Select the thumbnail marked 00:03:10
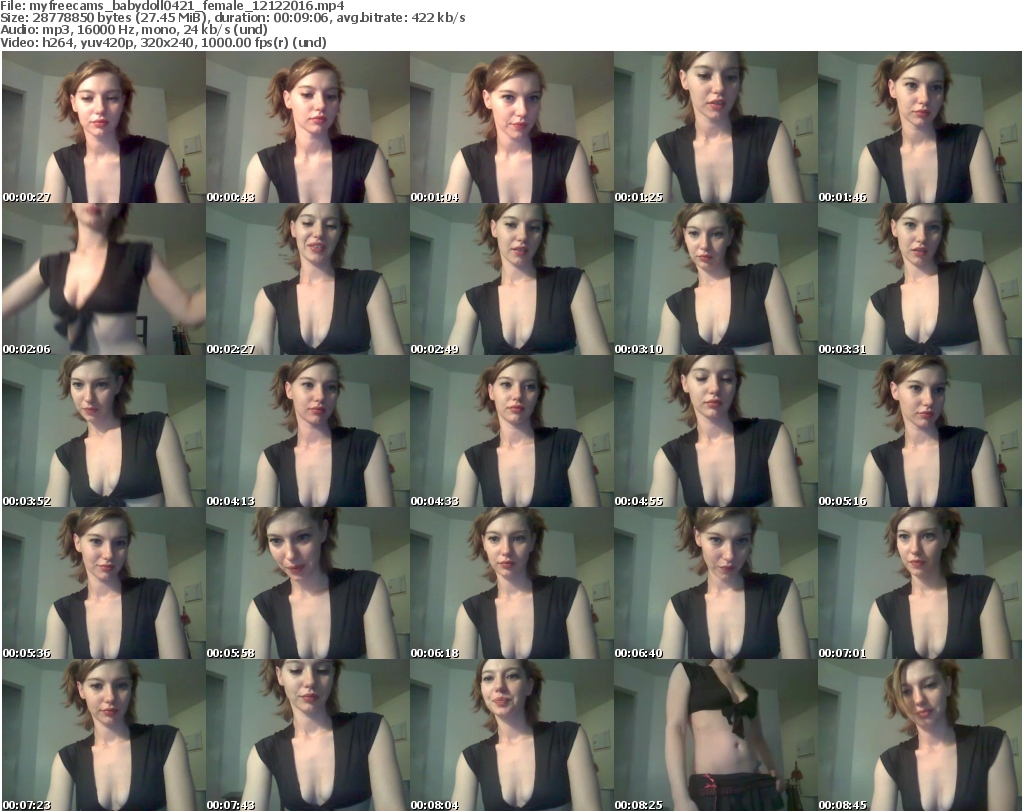 point(715,279)
